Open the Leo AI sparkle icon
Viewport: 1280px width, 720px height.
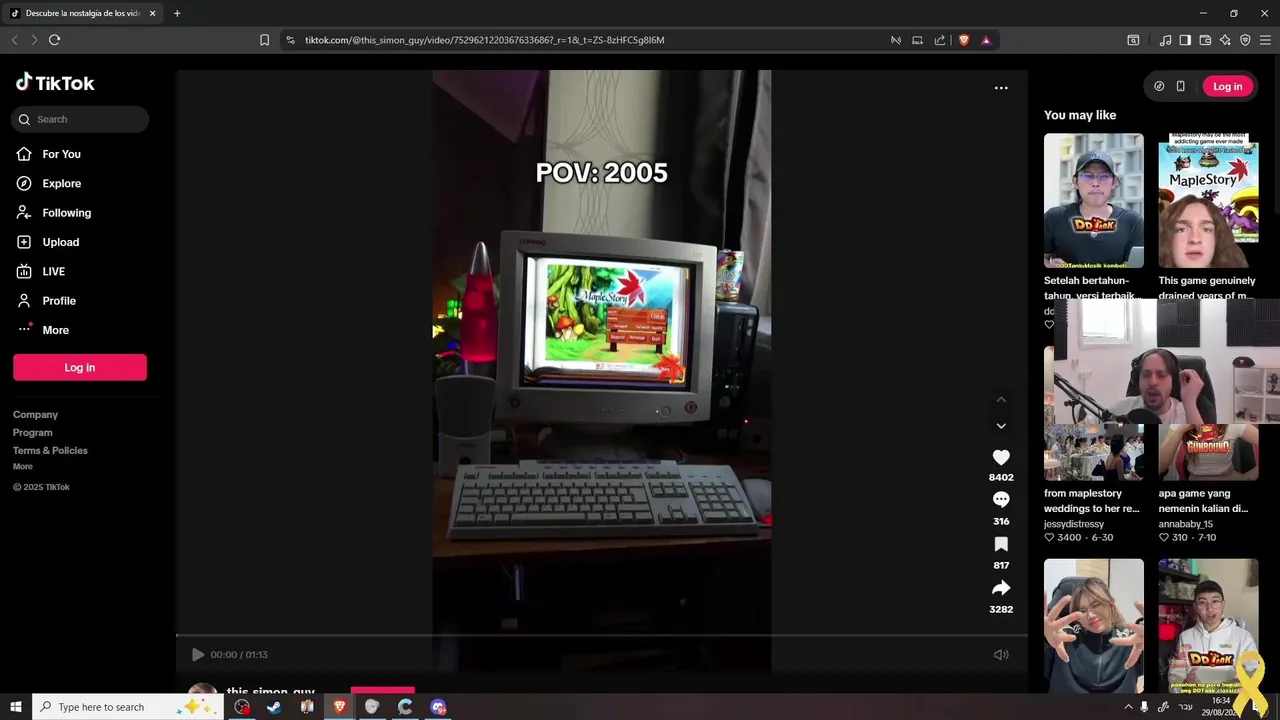(1225, 40)
